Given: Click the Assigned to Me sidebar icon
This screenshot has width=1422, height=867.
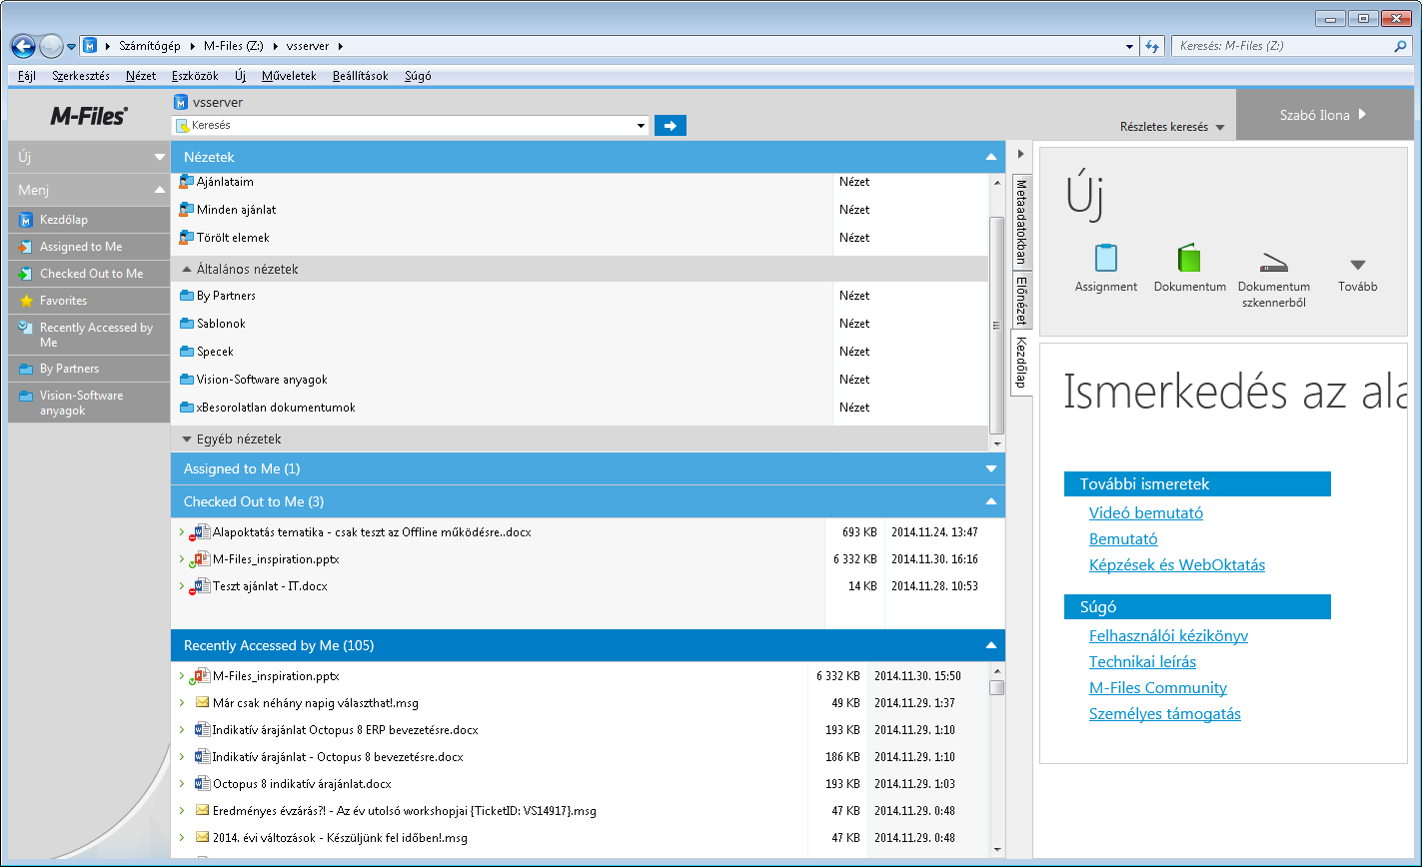Looking at the screenshot, I should 26,247.
